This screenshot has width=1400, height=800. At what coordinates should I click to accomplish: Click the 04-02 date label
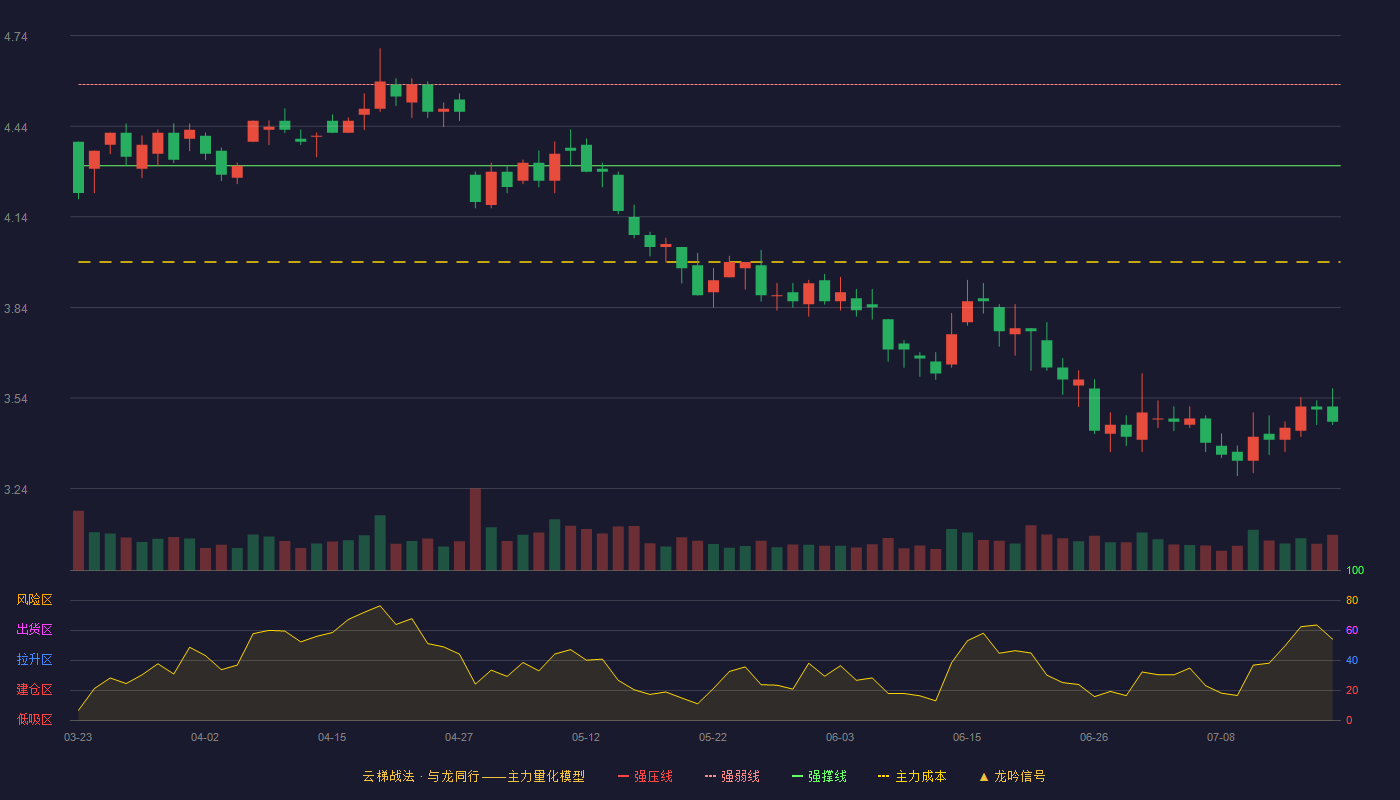click(205, 737)
